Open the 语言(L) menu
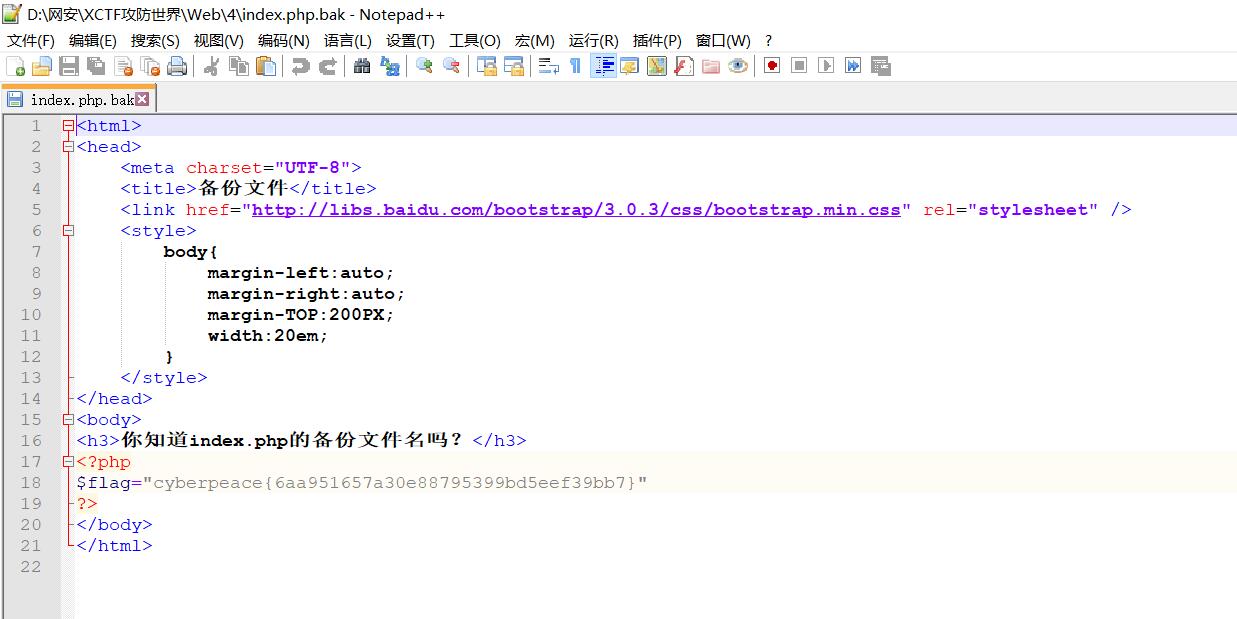This screenshot has height=619, width=1237. [x=347, y=40]
